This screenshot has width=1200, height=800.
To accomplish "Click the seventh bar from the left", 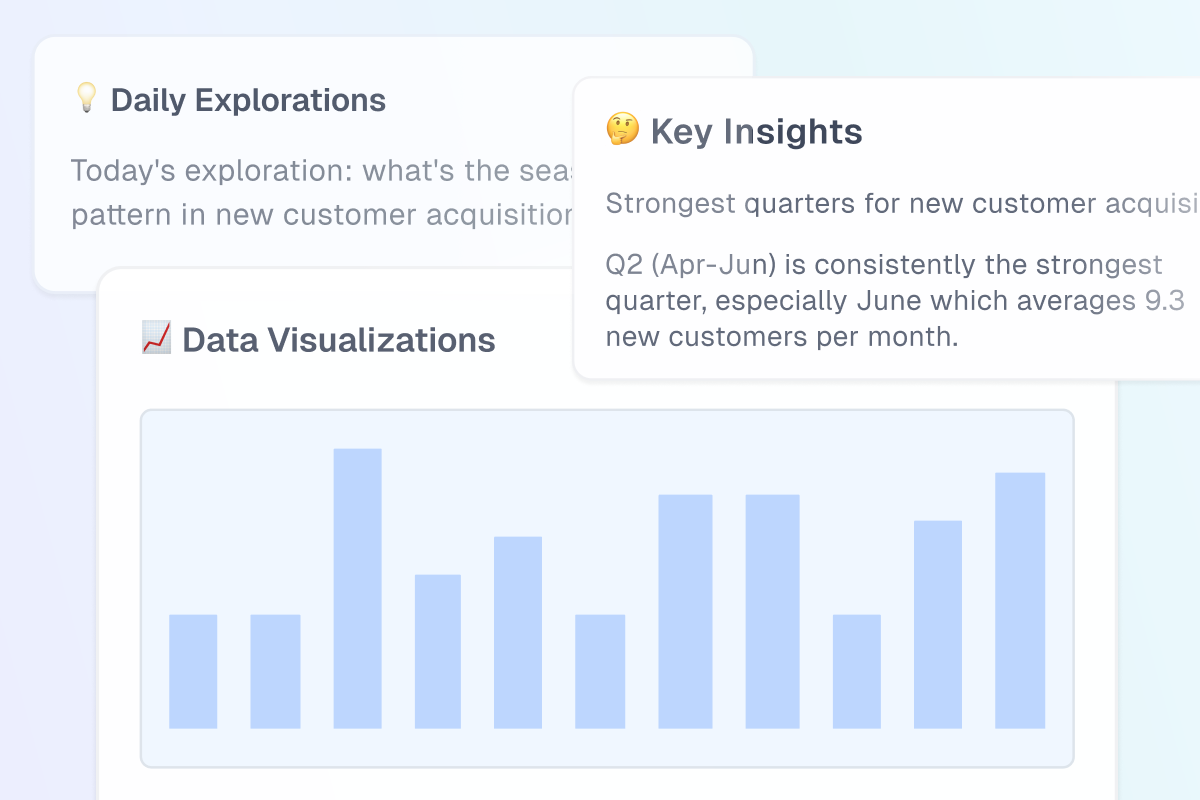I will (x=685, y=611).
